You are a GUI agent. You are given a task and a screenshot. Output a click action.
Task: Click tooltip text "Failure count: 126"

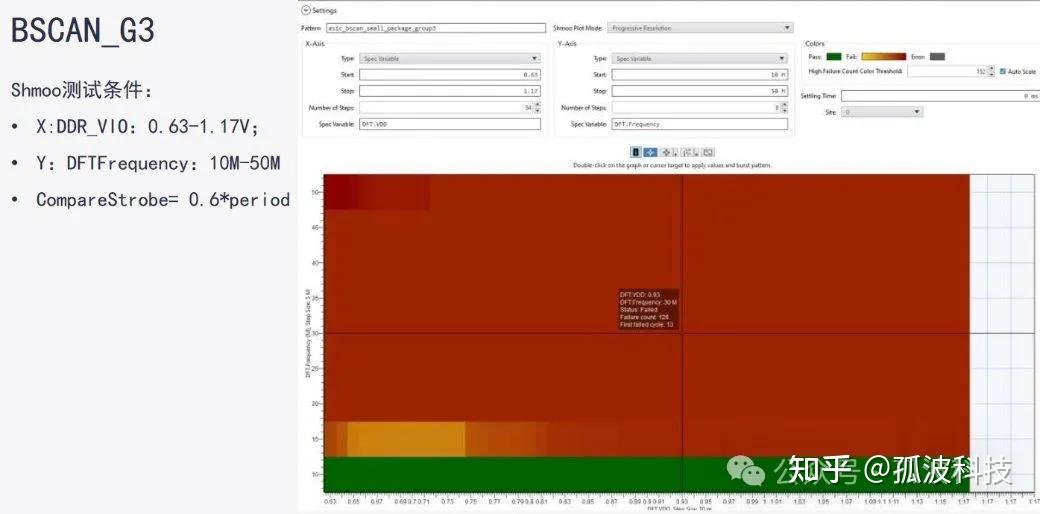643,317
